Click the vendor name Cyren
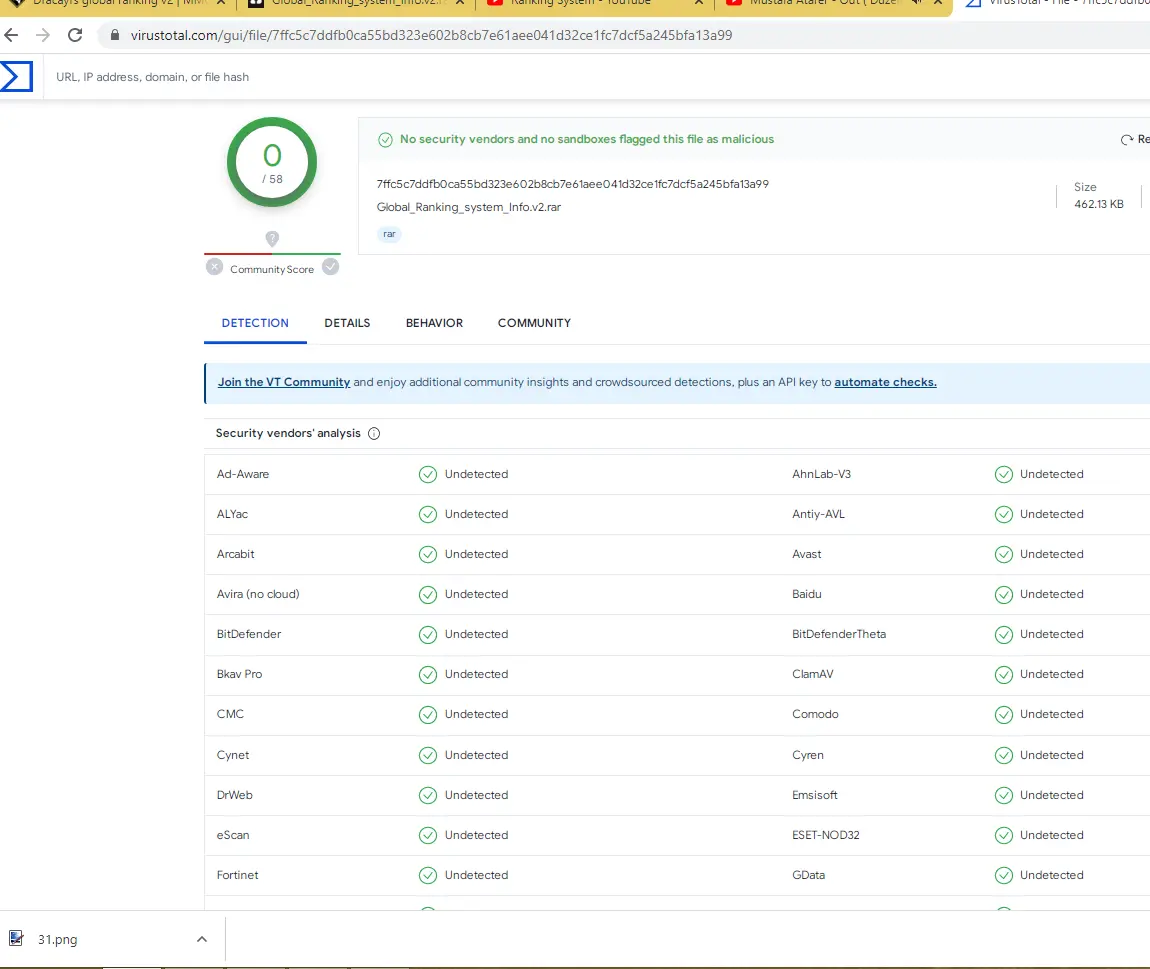1150x969 pixels. click(x=807, y=755)
